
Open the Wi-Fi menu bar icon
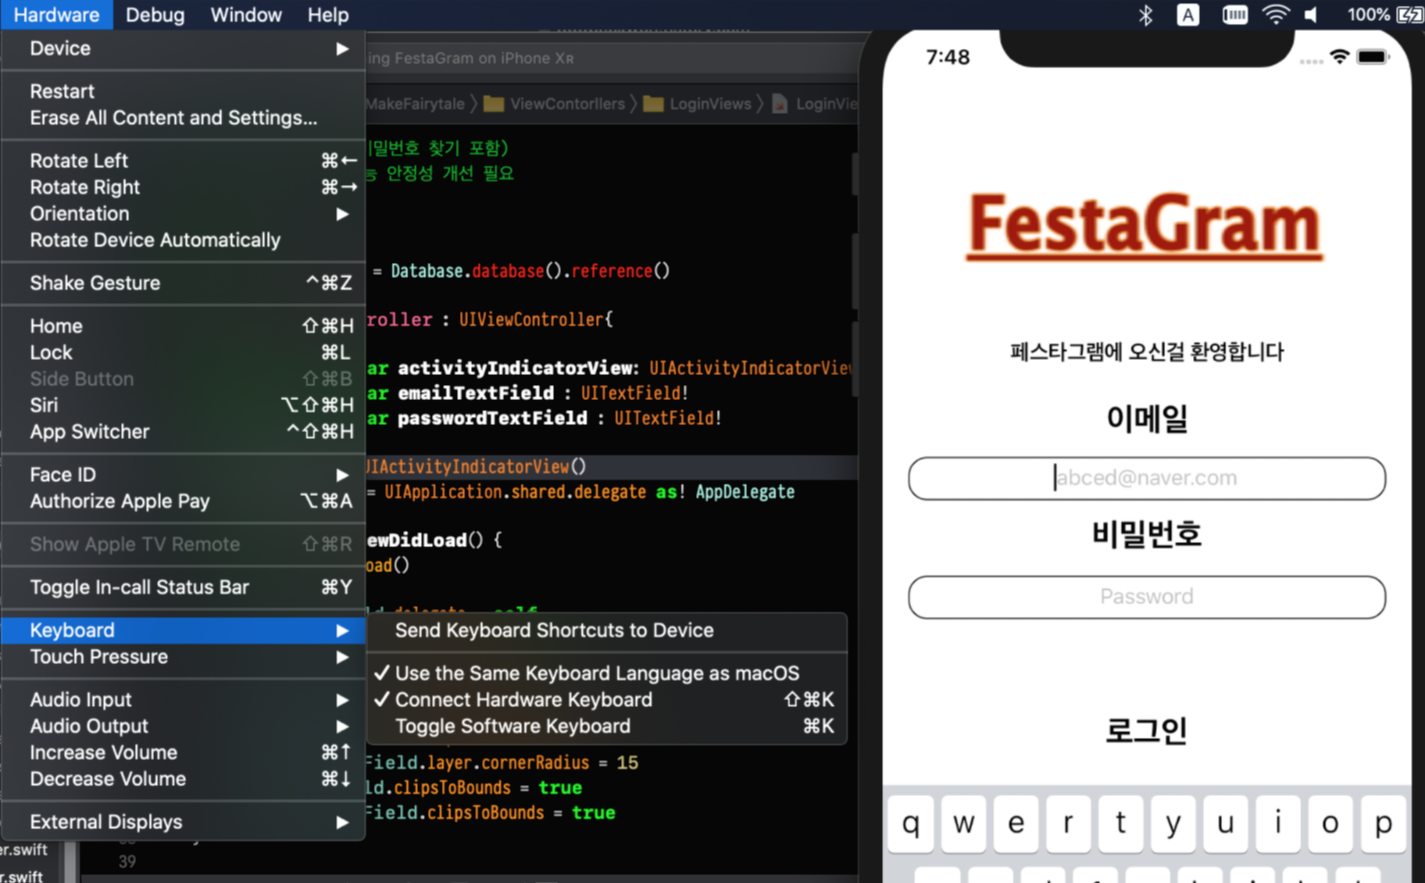coord(1276,15)
